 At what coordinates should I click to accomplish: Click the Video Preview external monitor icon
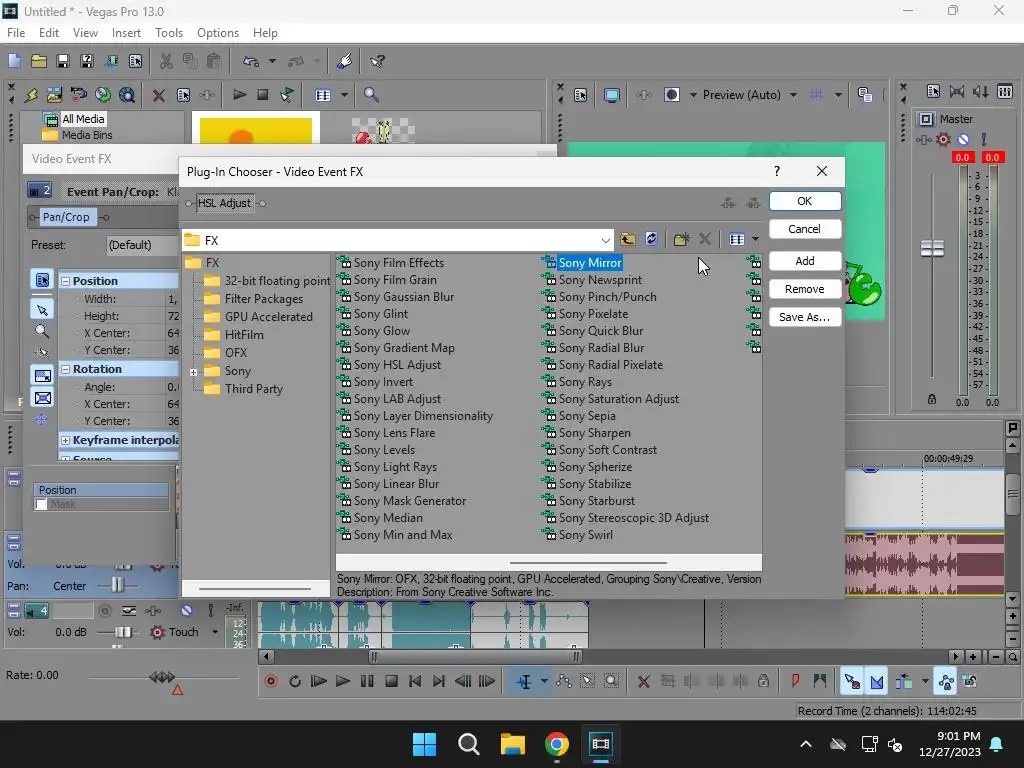point(612,95)
